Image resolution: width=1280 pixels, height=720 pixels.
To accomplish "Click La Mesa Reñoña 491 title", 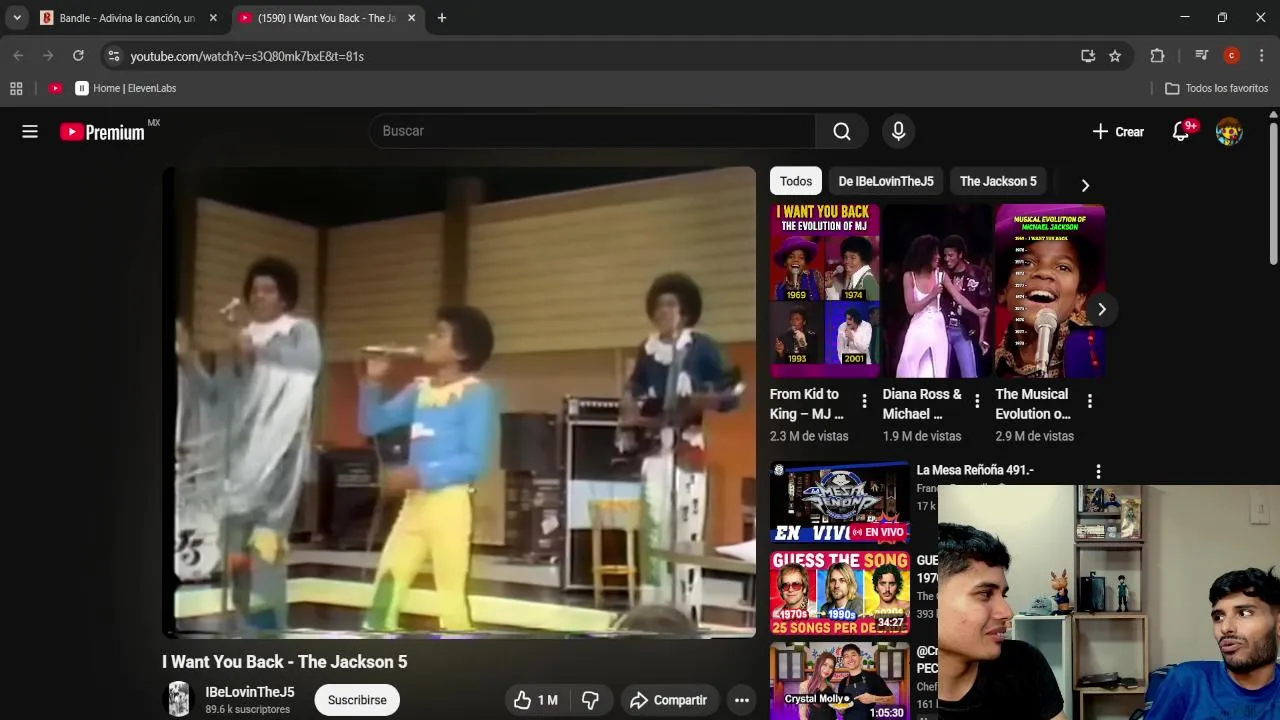I will coord(975,470).
